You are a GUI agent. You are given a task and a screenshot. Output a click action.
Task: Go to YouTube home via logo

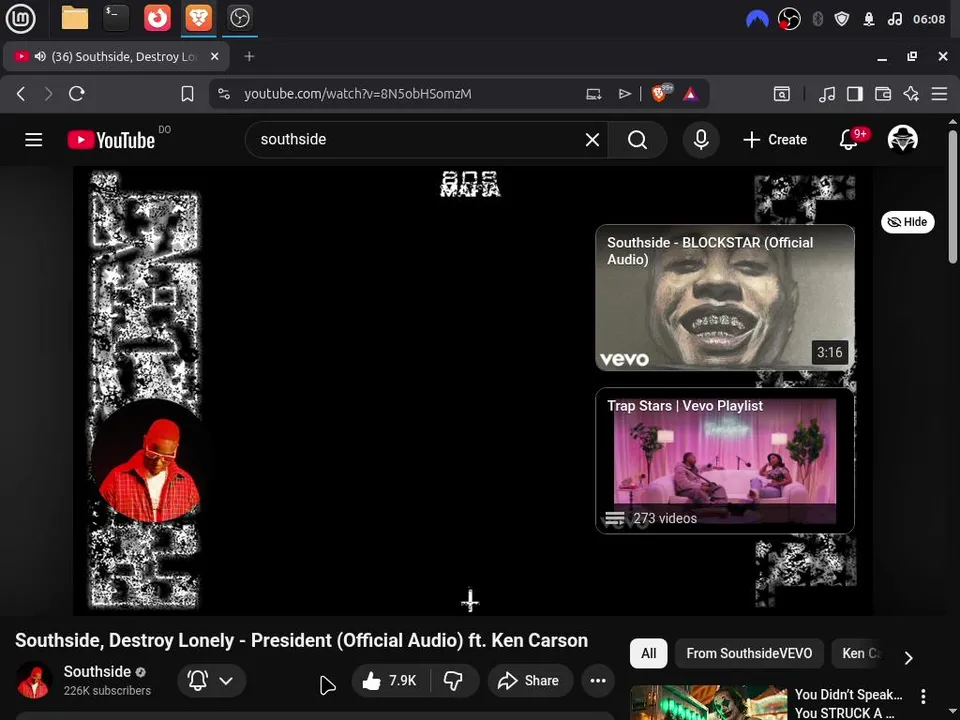(111, 140)
